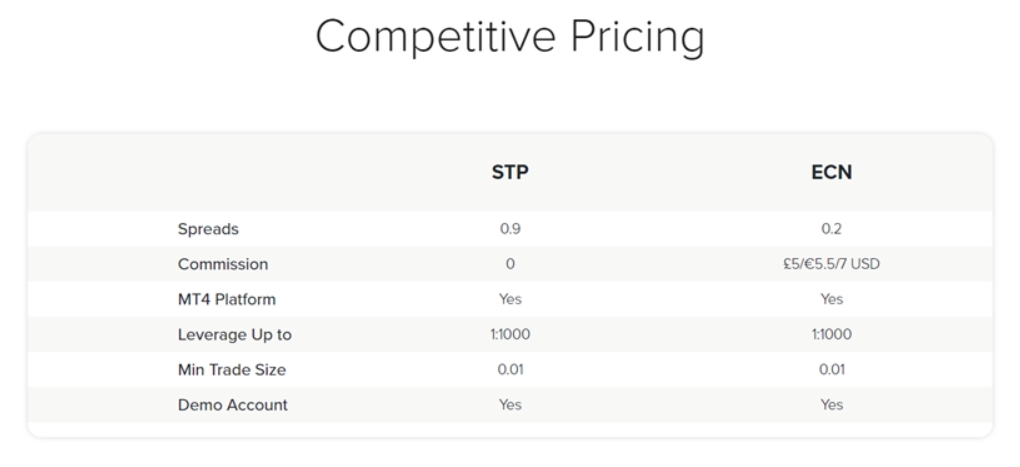Click the STP min trade size 0.01
The height and width of the screenshot is (467, 1020).
(x=510, y=370)
